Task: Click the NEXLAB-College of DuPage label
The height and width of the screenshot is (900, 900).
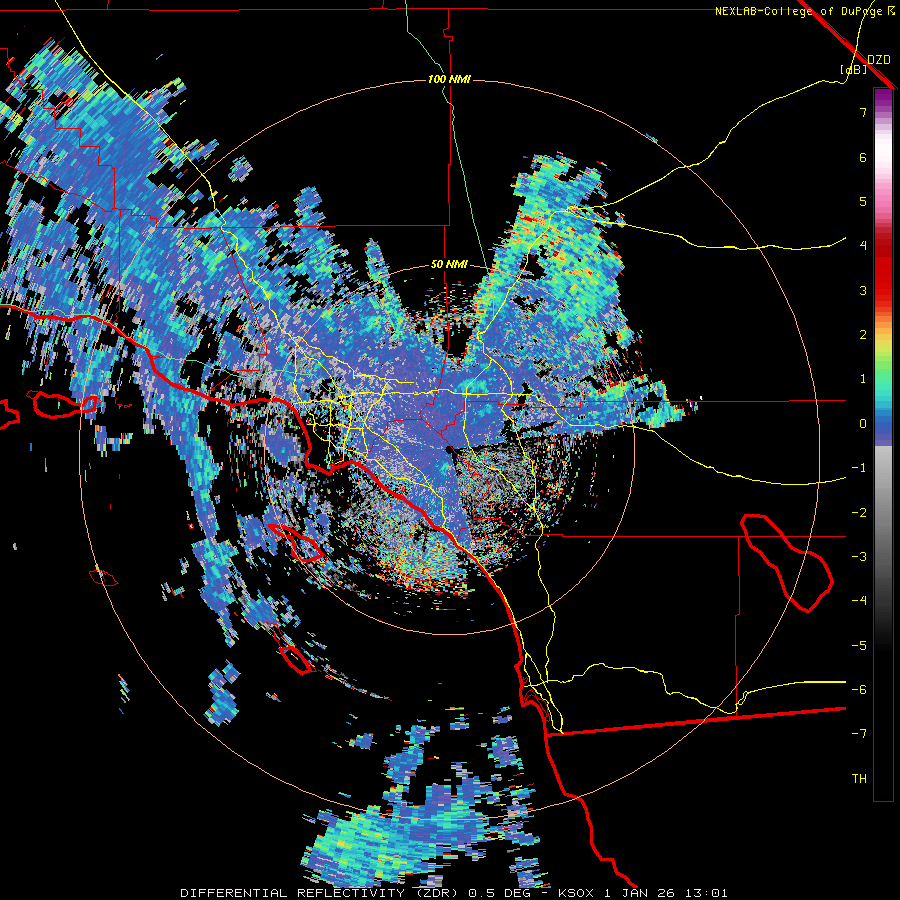Action: [x=804, y=11]
